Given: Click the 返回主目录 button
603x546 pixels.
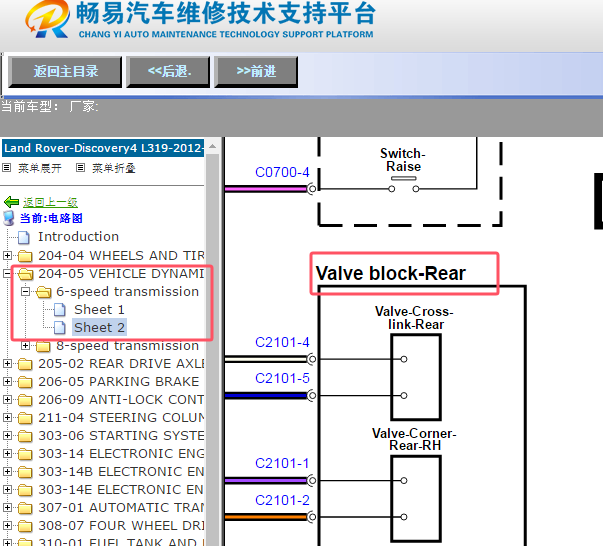Looking at the screenshot, I should click(x=65, y=72).
